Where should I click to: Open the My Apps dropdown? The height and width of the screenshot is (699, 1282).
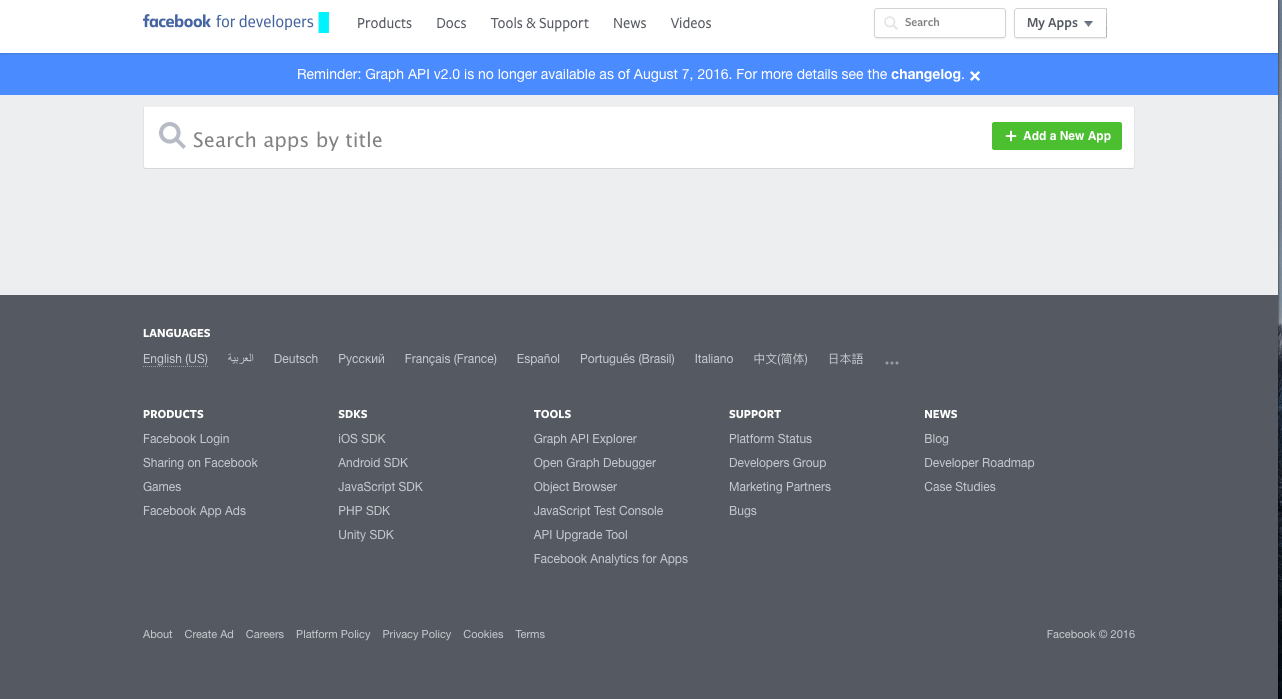[x=1059, y=22]
